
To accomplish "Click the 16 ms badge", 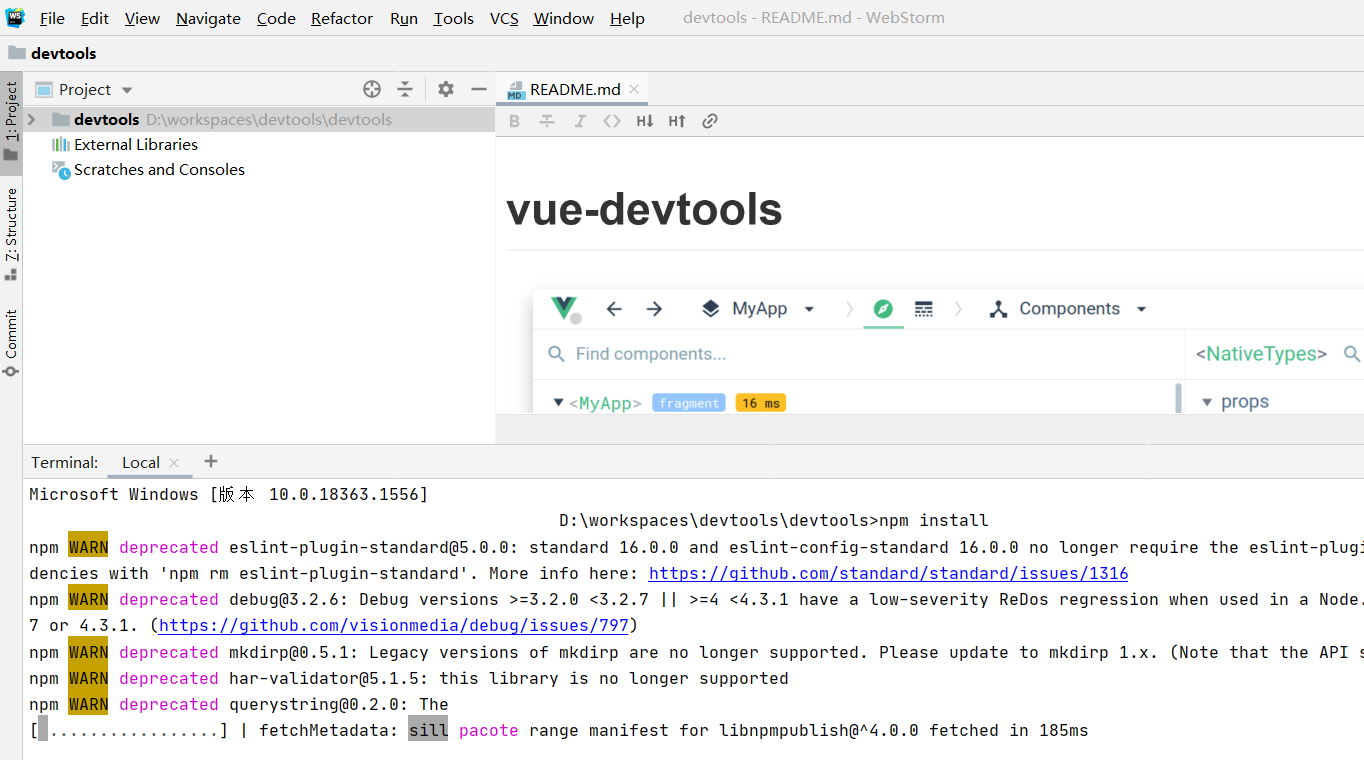I will point(761,403).
